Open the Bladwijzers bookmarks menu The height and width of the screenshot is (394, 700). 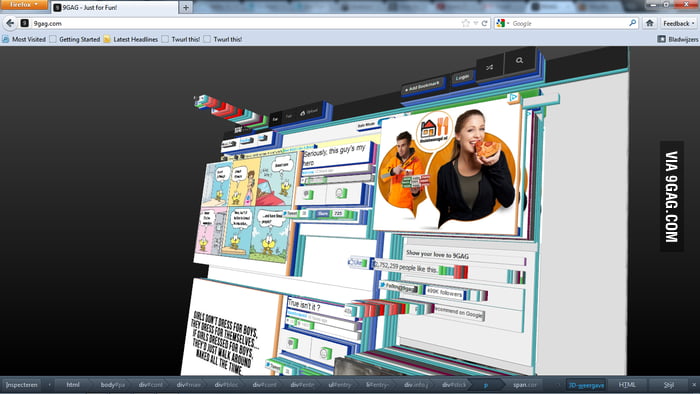click(678, 39)
